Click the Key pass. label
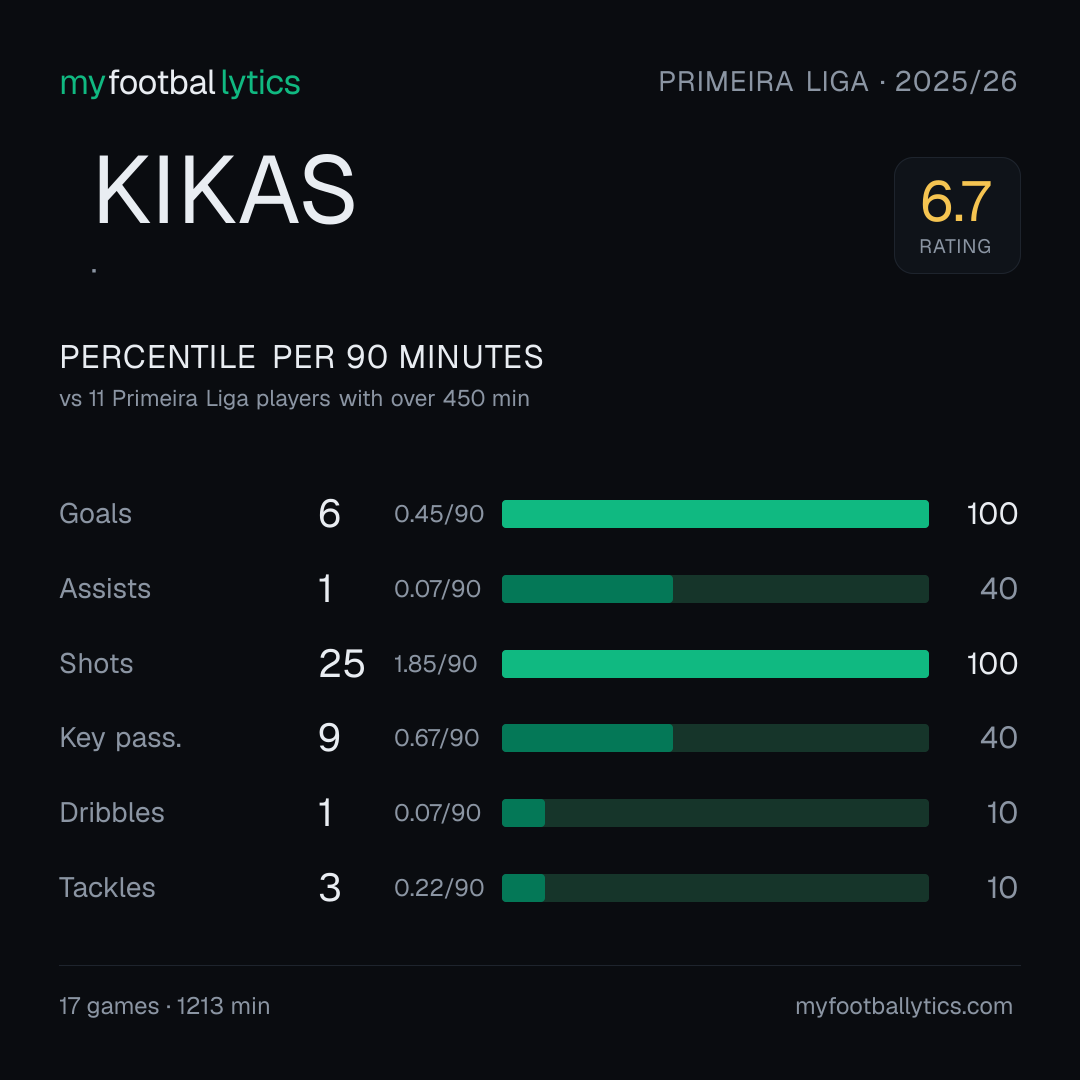The height and width of the screenshot is (1080, 1080). pos(121,738)
